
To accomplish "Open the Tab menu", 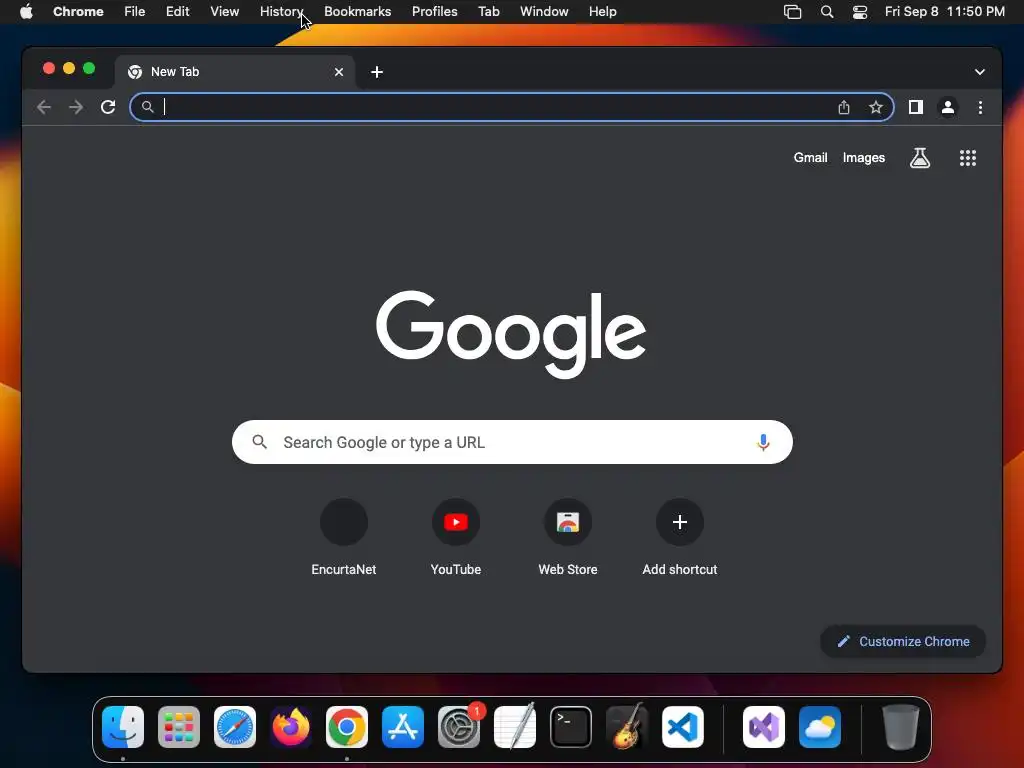I will click(x=488, y=12).
